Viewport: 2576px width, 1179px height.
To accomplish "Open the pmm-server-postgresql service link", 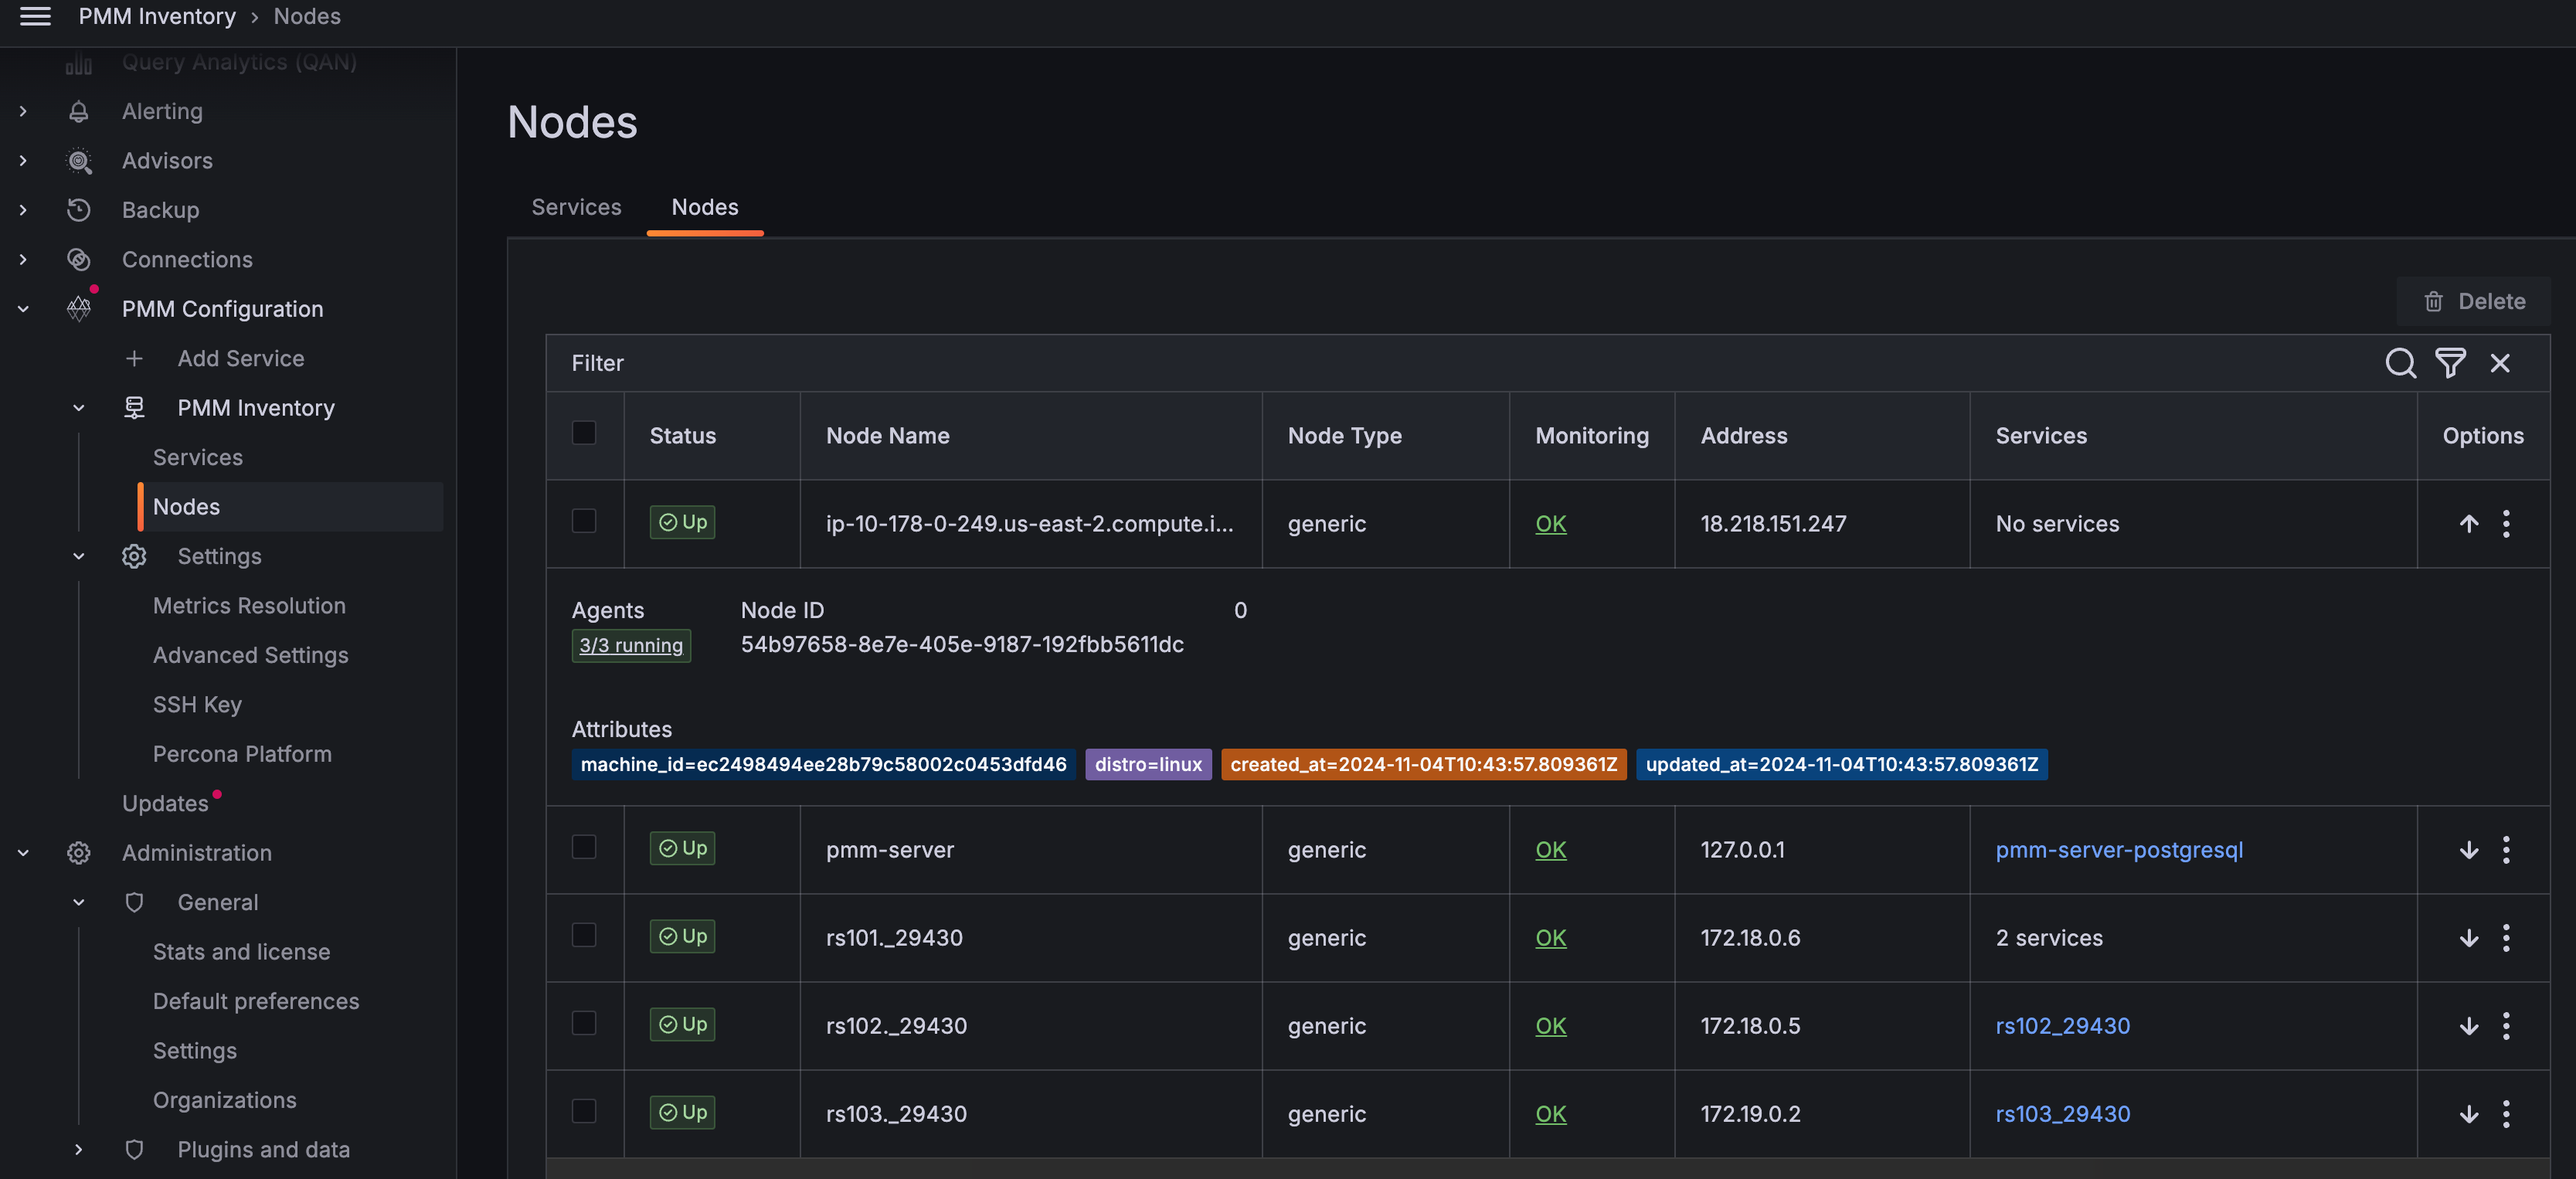I will point(2118,850).
